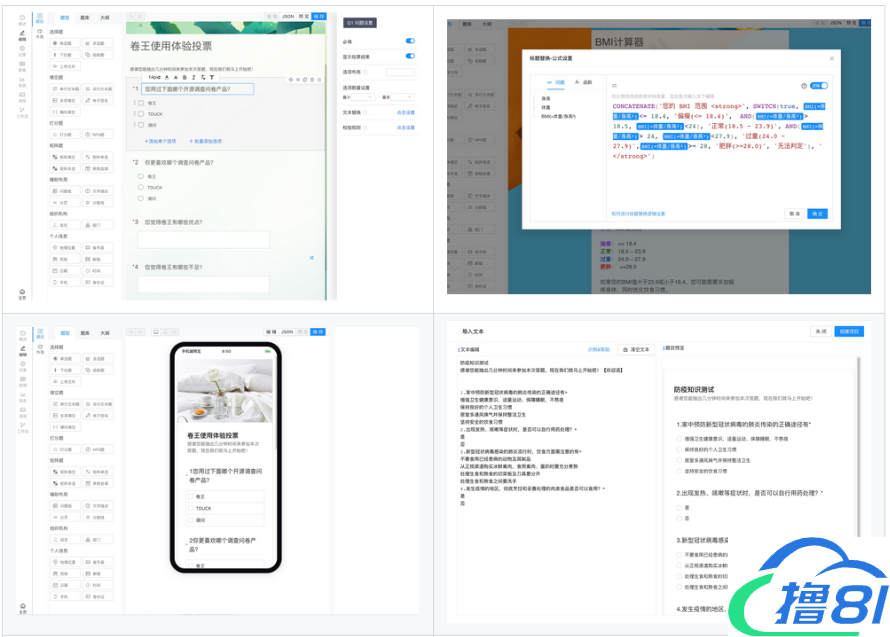Select the 身高 variable in the formula dialog list
The height and width of the screenshot is (637, 890).
click(546, 98)
